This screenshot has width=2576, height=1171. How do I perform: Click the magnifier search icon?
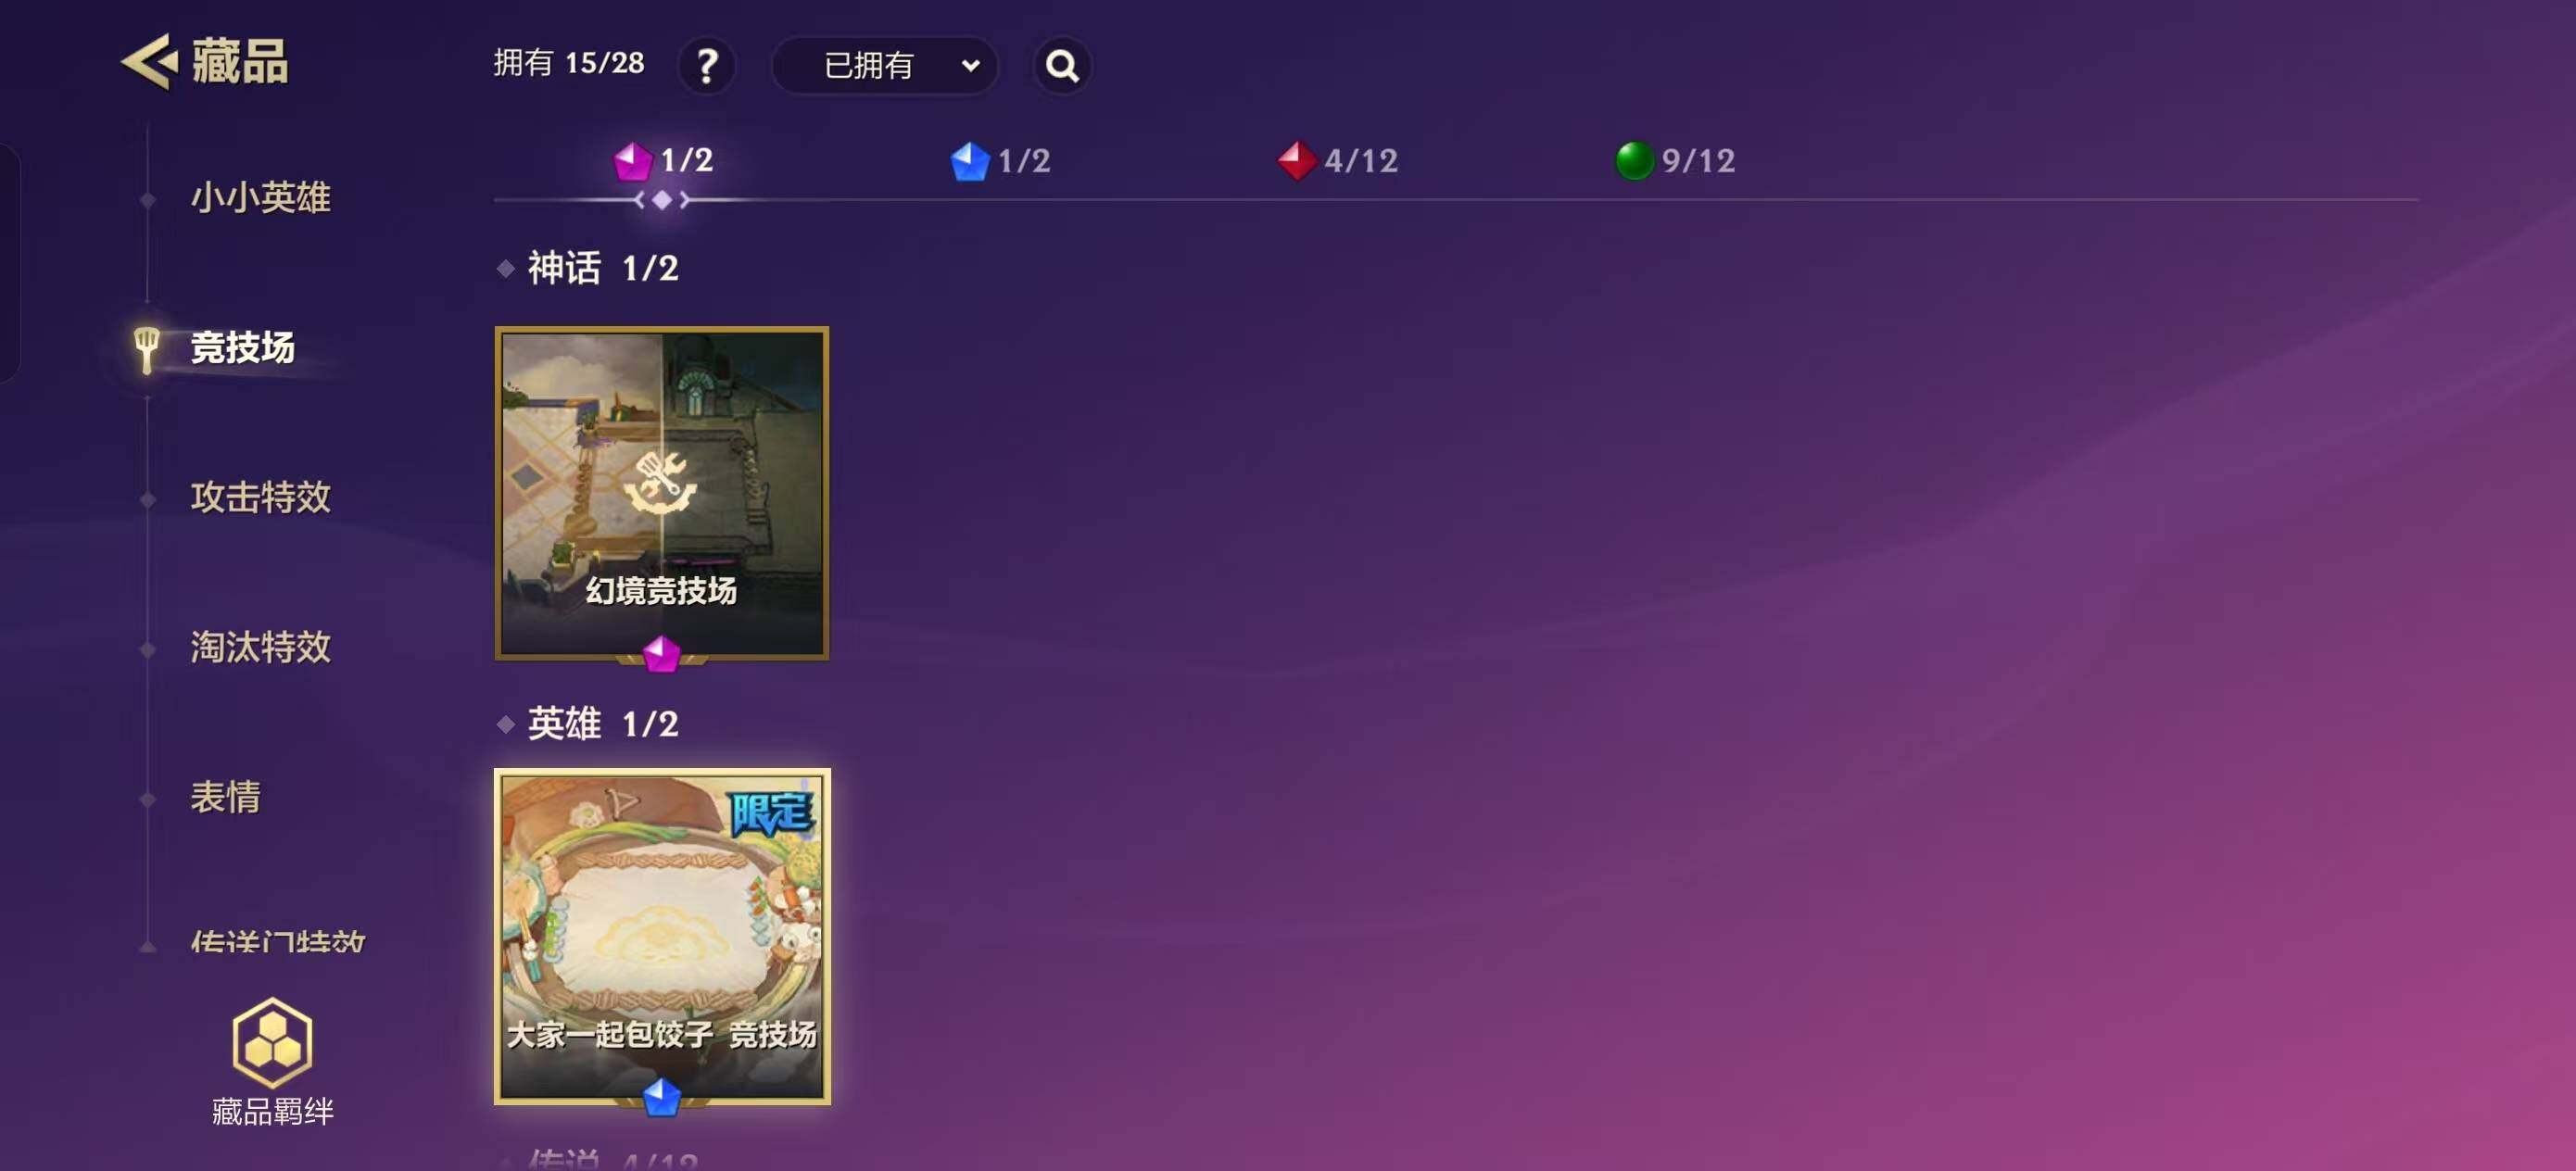click(x=1061, y=66)
